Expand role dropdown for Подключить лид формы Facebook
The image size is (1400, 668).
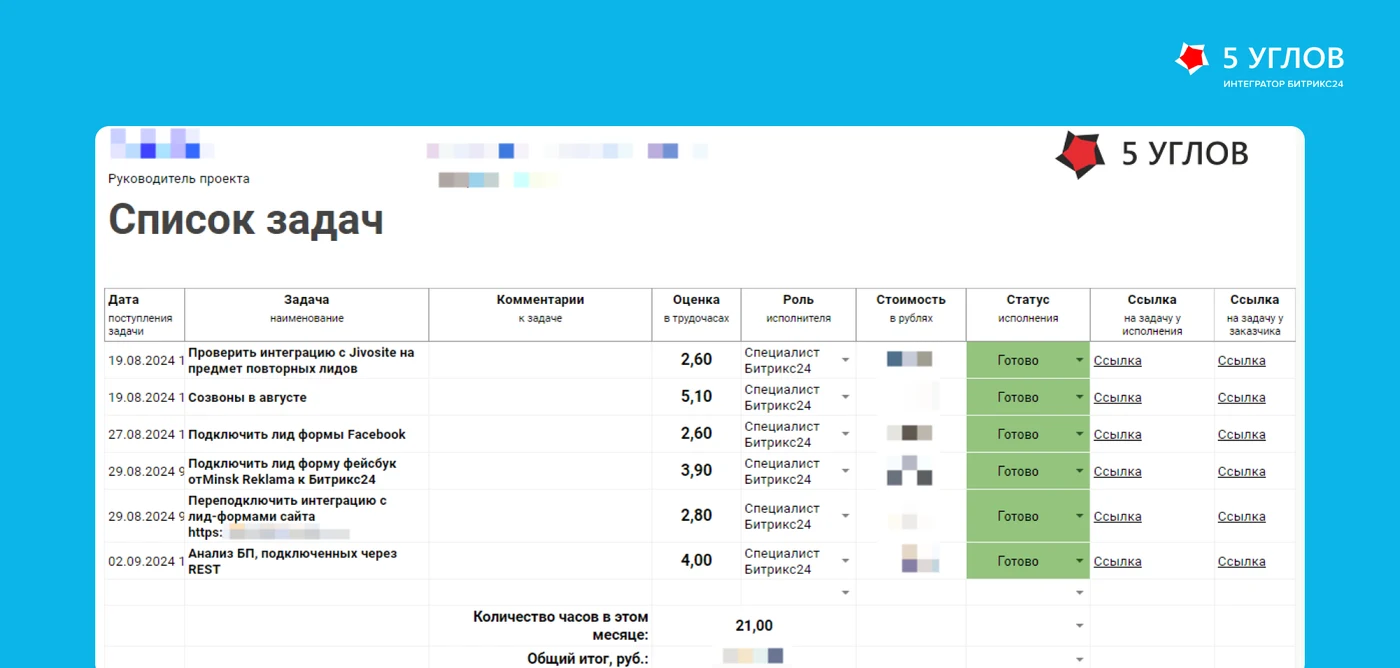pos(845,435)
